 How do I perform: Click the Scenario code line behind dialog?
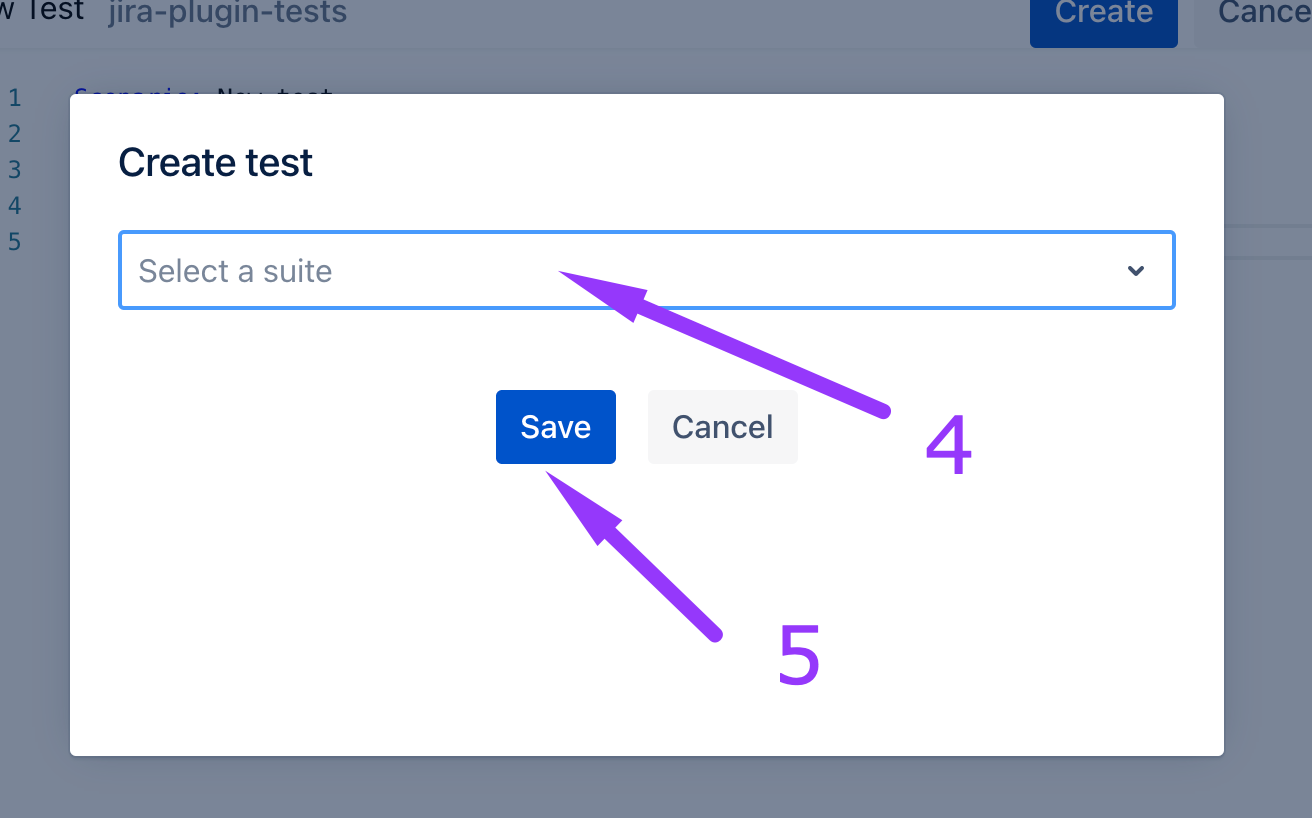200,92
